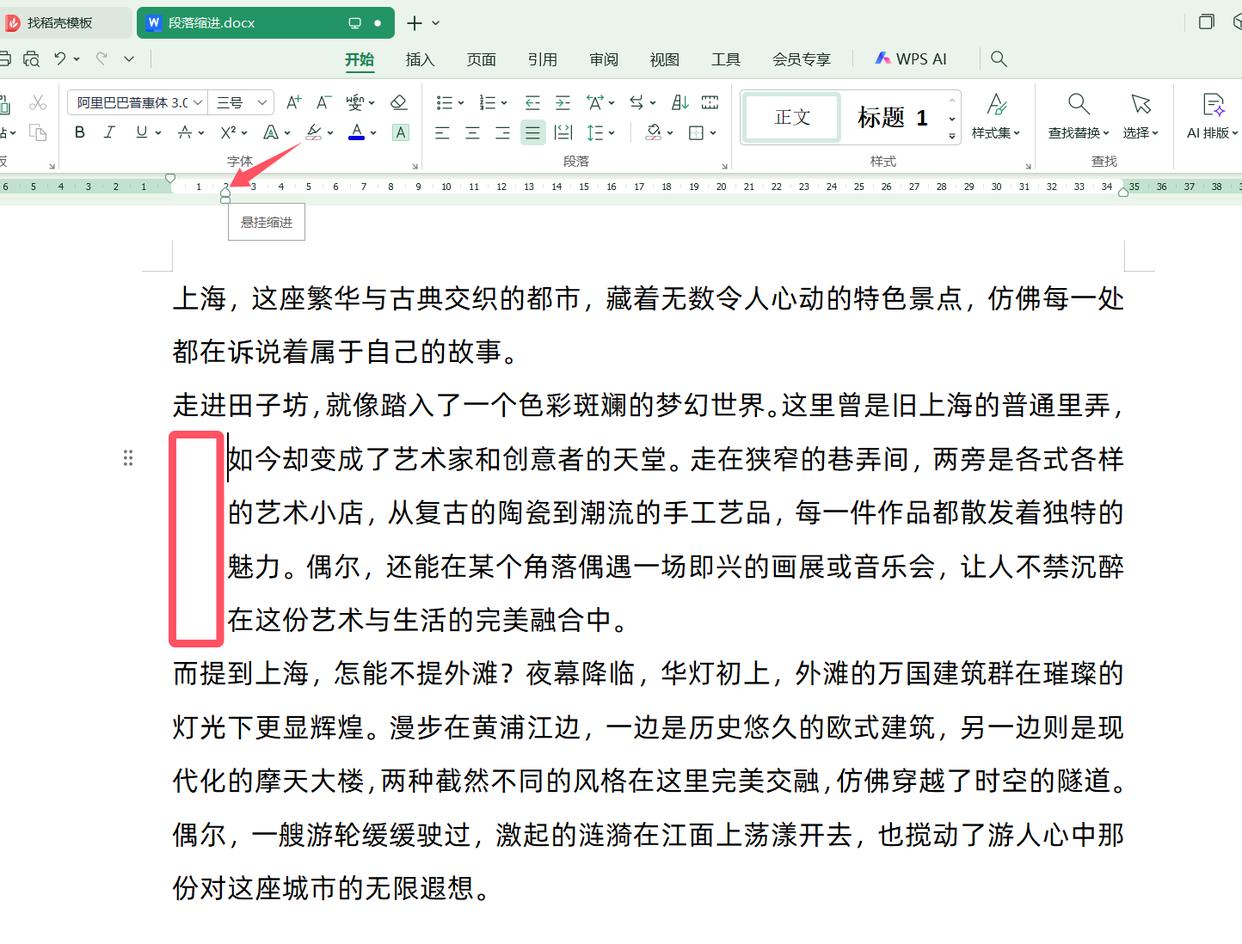This screenshot has width=1242, height=944.
Task: Click the numbered list icon
Action: coord(487,102)
